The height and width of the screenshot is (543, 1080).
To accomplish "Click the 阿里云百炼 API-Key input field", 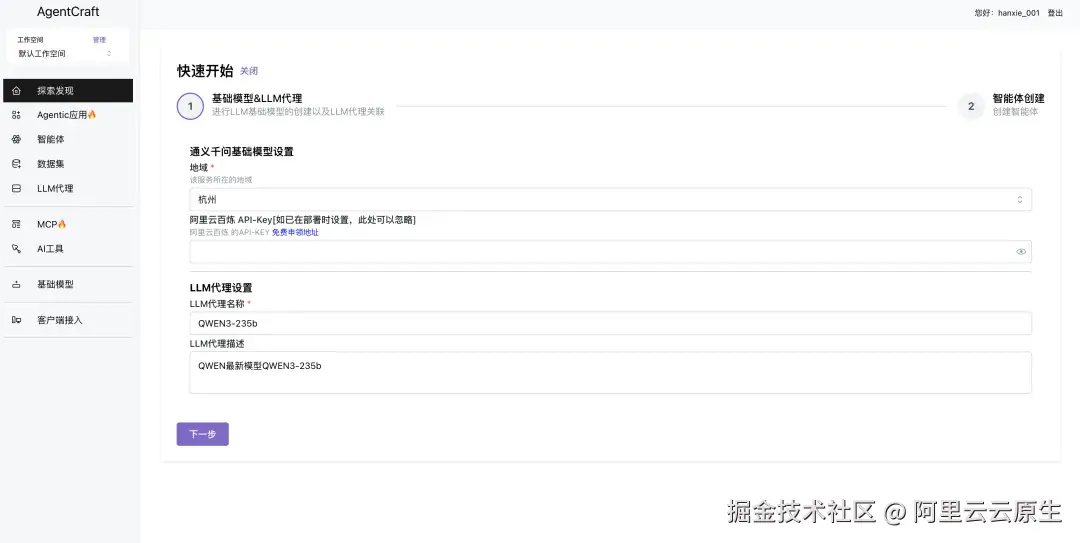I will click(x=610, y=252).
